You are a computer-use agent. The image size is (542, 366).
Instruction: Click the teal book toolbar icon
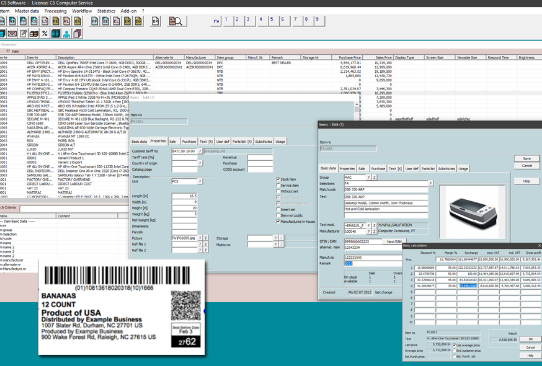tap(55, 34)
